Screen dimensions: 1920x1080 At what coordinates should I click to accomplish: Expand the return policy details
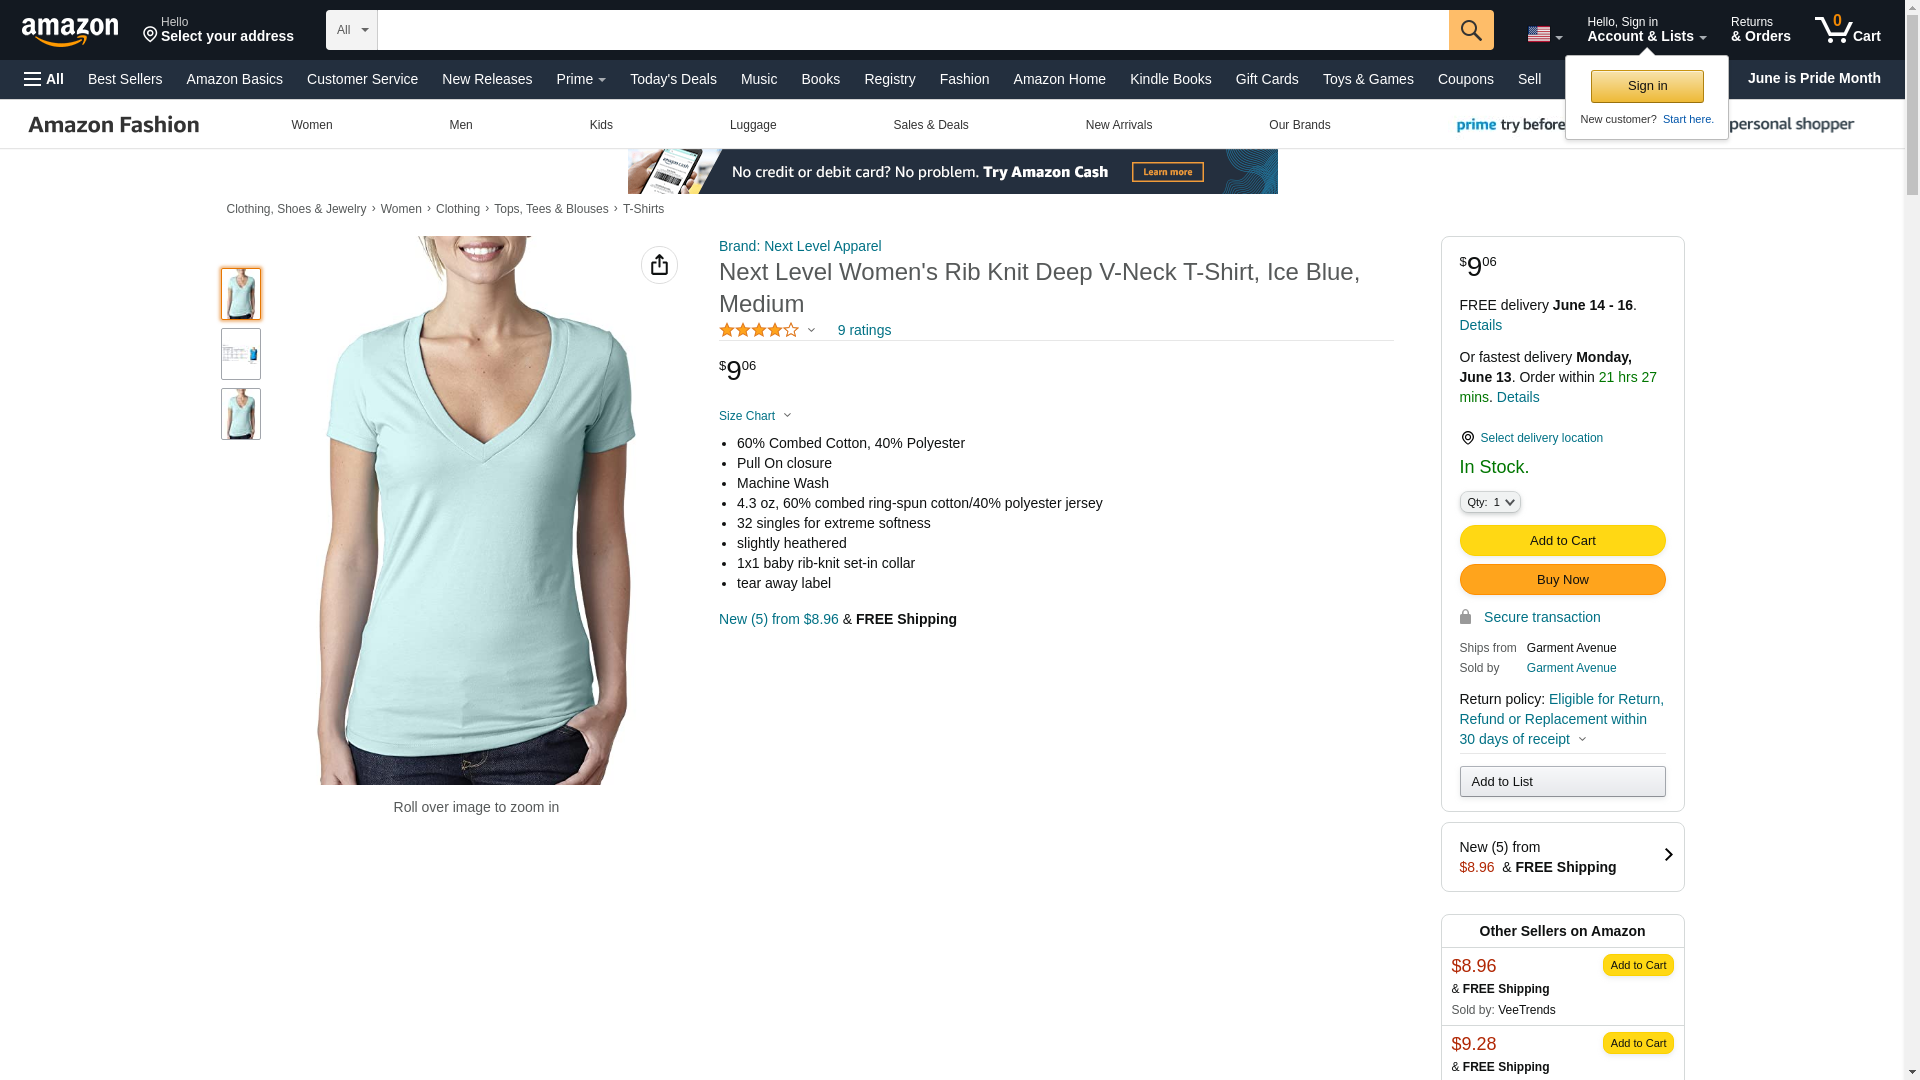[x=1581, y=739]
